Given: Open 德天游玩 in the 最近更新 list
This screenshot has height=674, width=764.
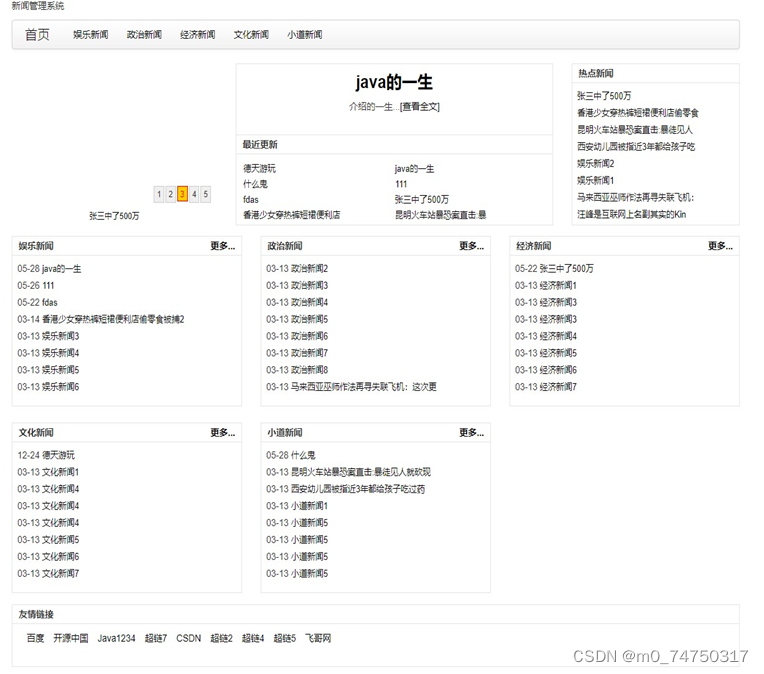Looking at the screenshot, I should pyautogui.click(x=259, y=169).
